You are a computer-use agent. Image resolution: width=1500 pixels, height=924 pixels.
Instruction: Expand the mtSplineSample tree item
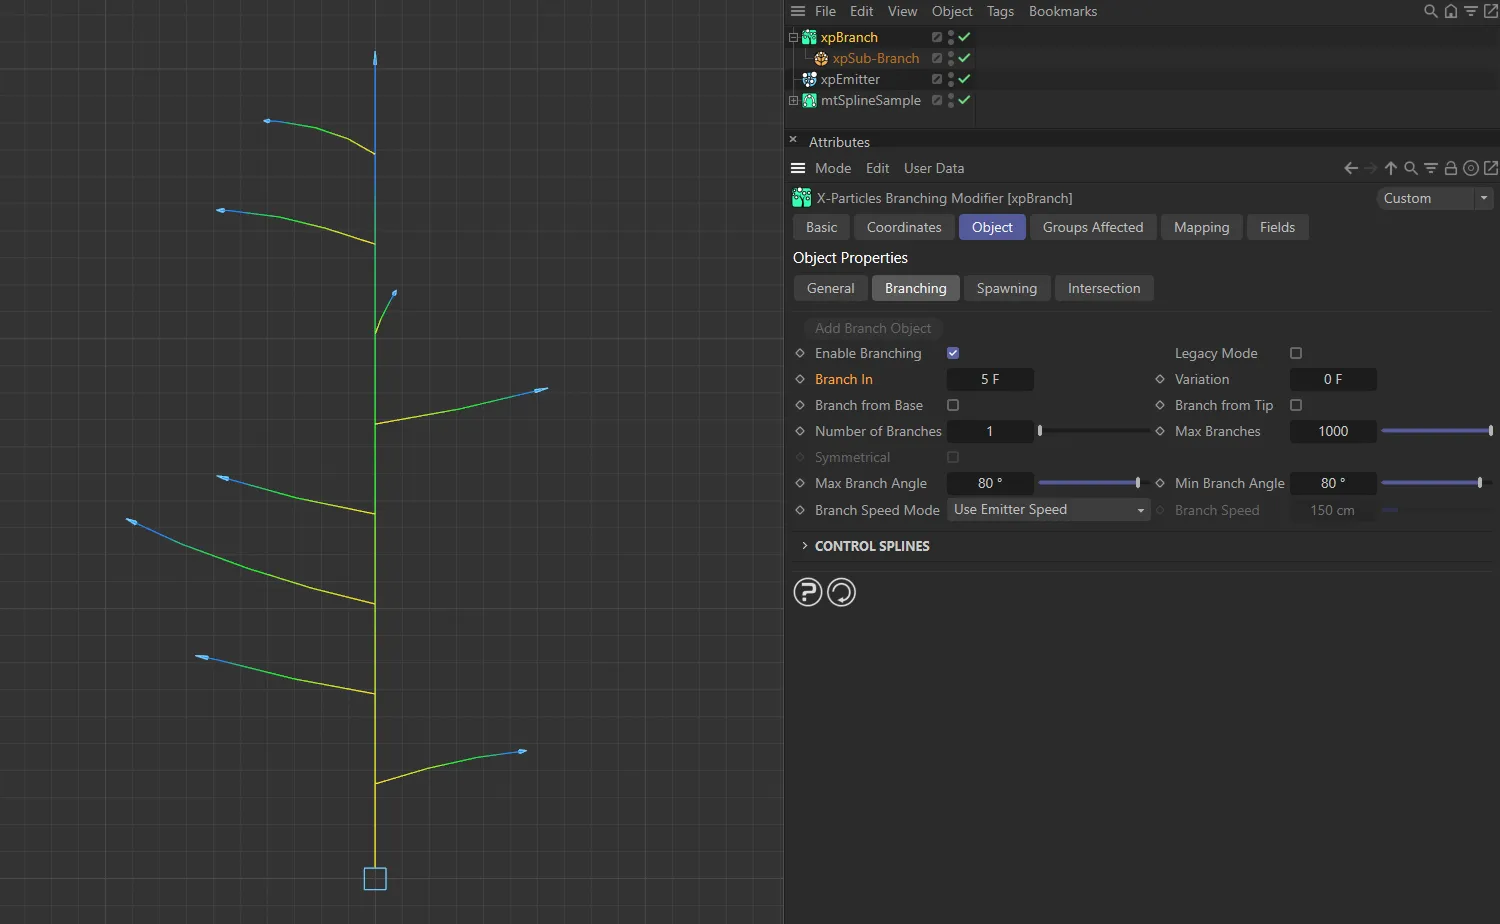point(794,100)
